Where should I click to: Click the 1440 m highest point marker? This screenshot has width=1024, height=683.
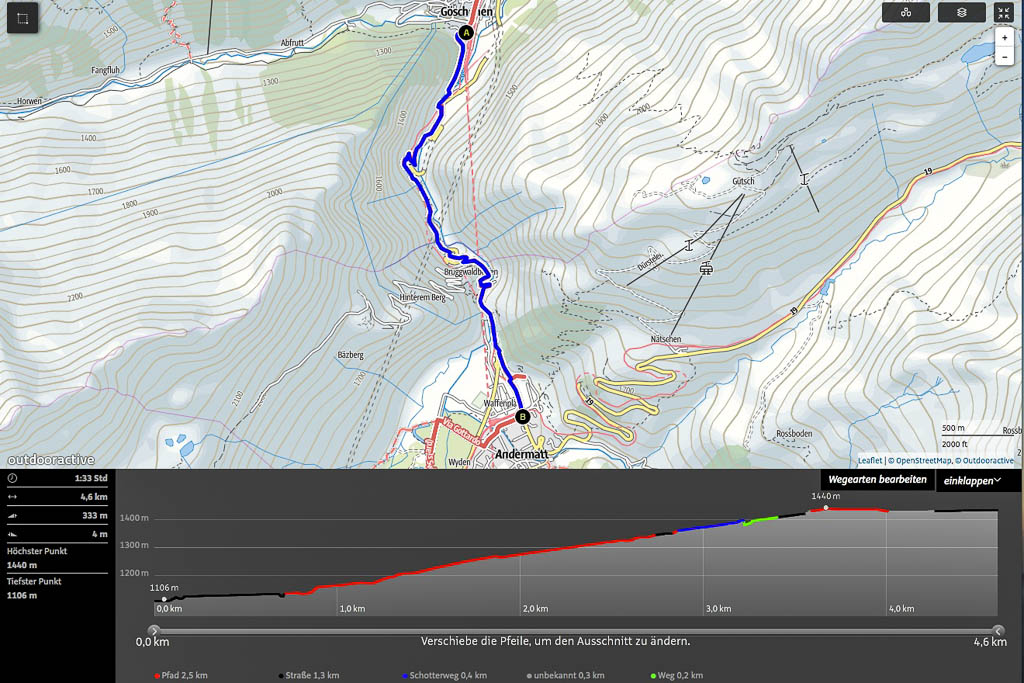[x=826, y=507]
